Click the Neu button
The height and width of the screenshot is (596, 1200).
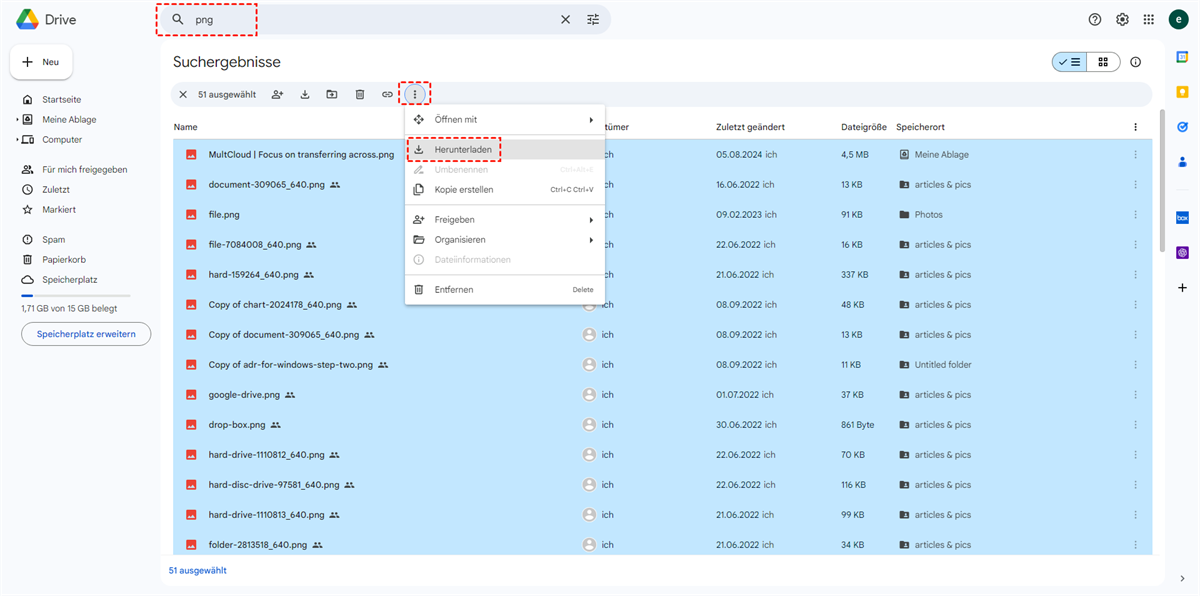[41, 62]
